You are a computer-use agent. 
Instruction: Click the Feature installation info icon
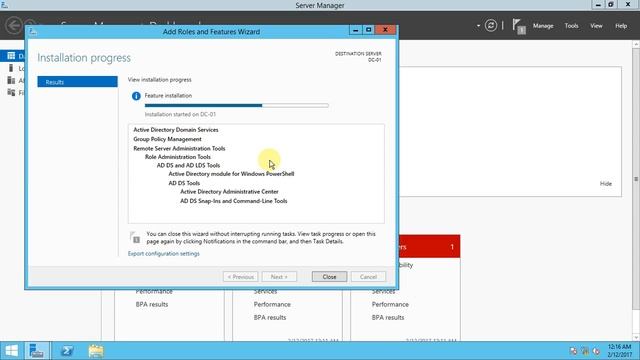click(x=136, y=96)
